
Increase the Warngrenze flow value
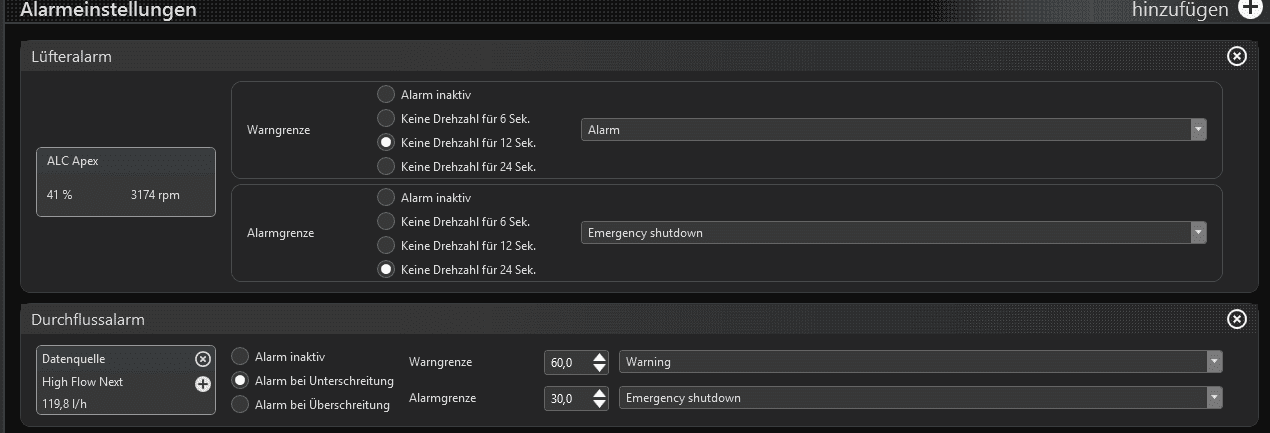point(600,356)
